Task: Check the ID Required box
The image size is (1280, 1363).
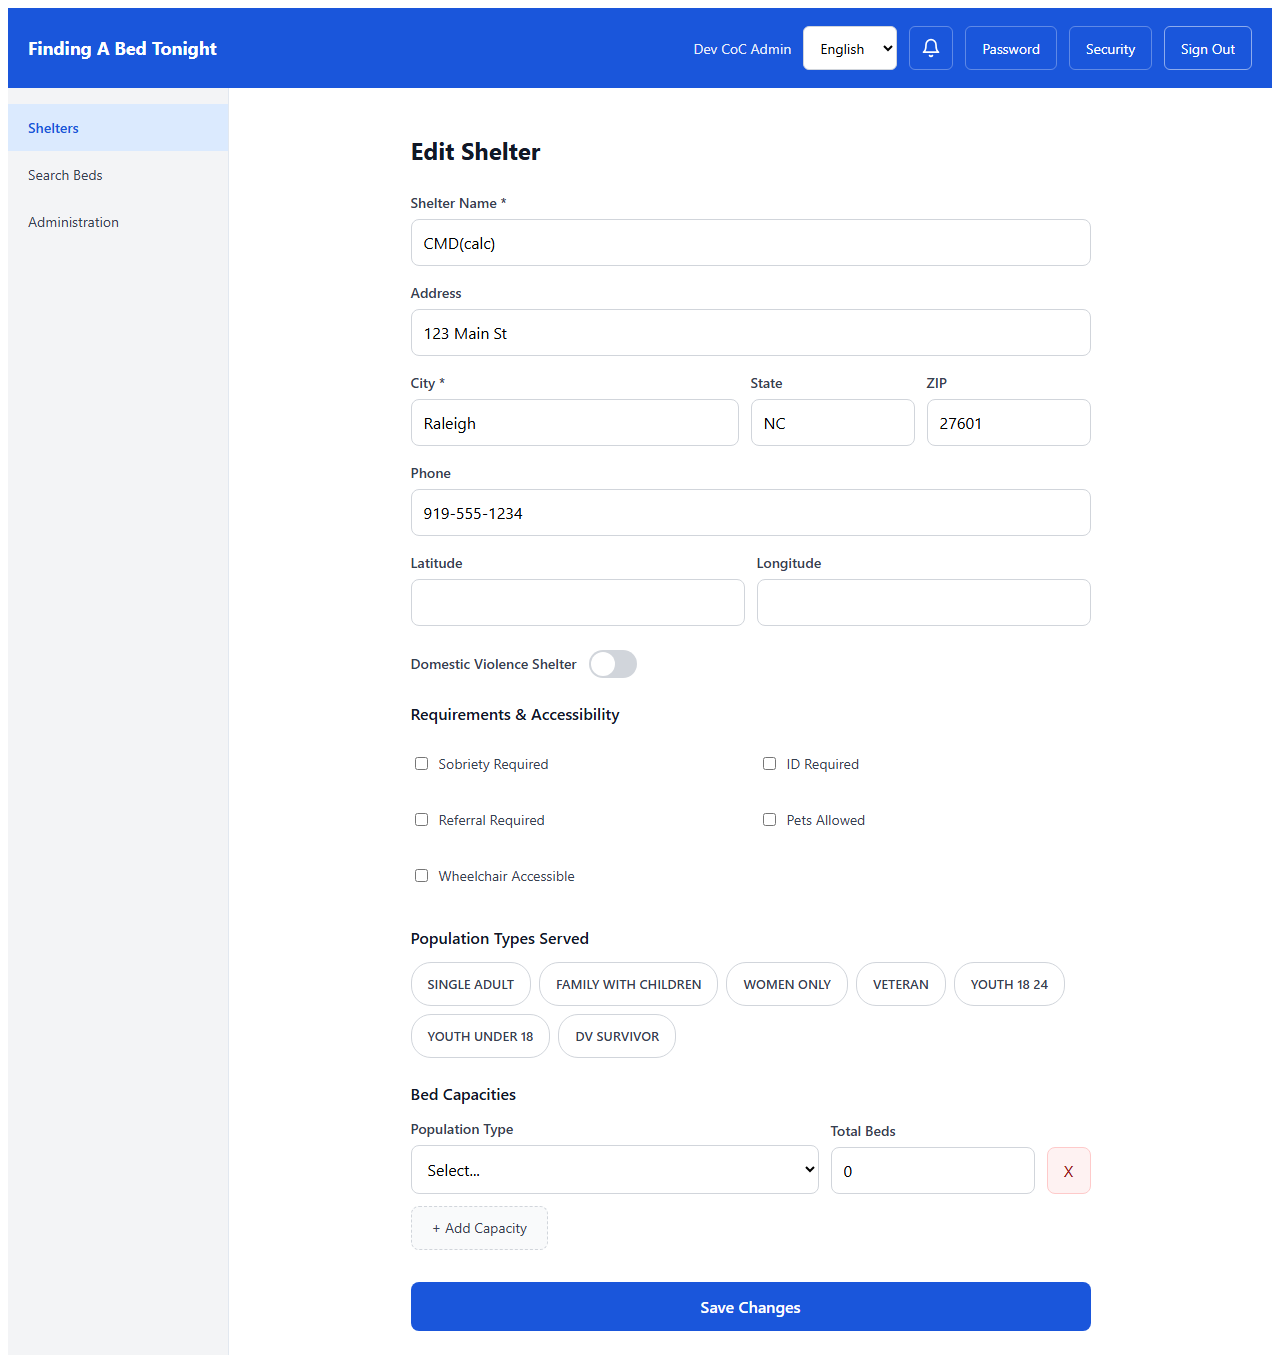Action: tap(769, 763)
